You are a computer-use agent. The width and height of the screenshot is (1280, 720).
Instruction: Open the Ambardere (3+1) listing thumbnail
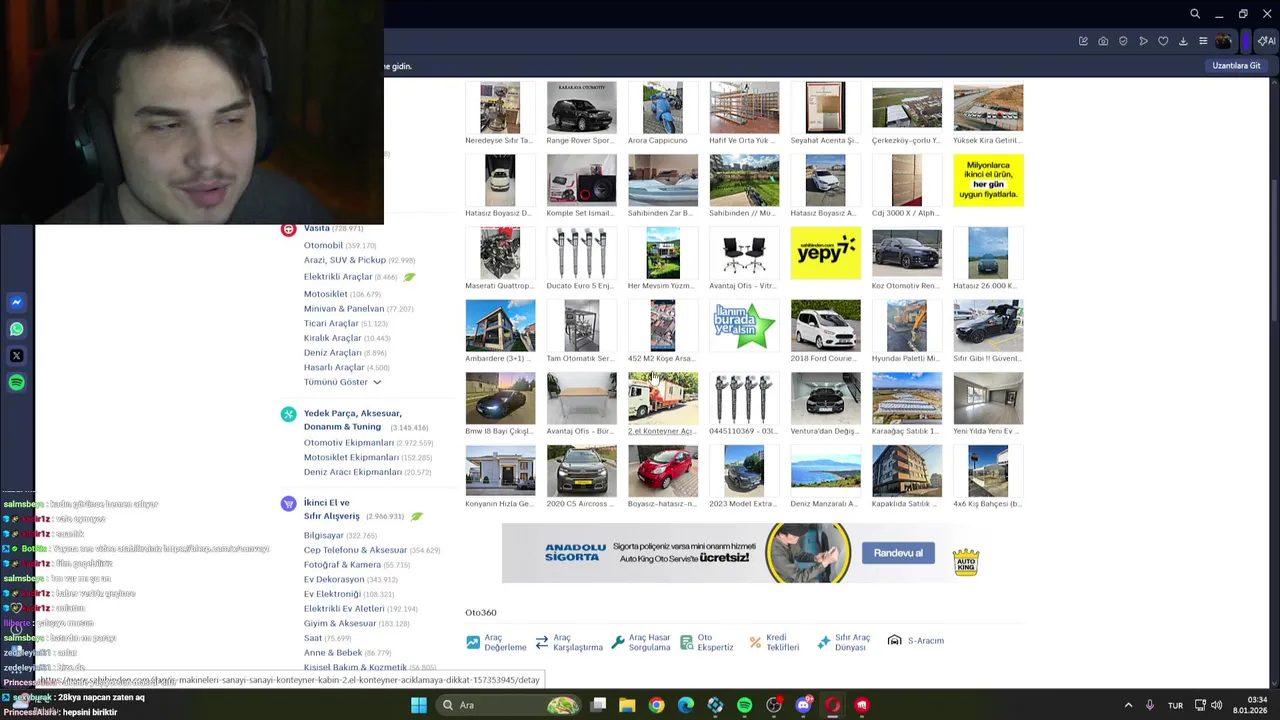[500, 325]
